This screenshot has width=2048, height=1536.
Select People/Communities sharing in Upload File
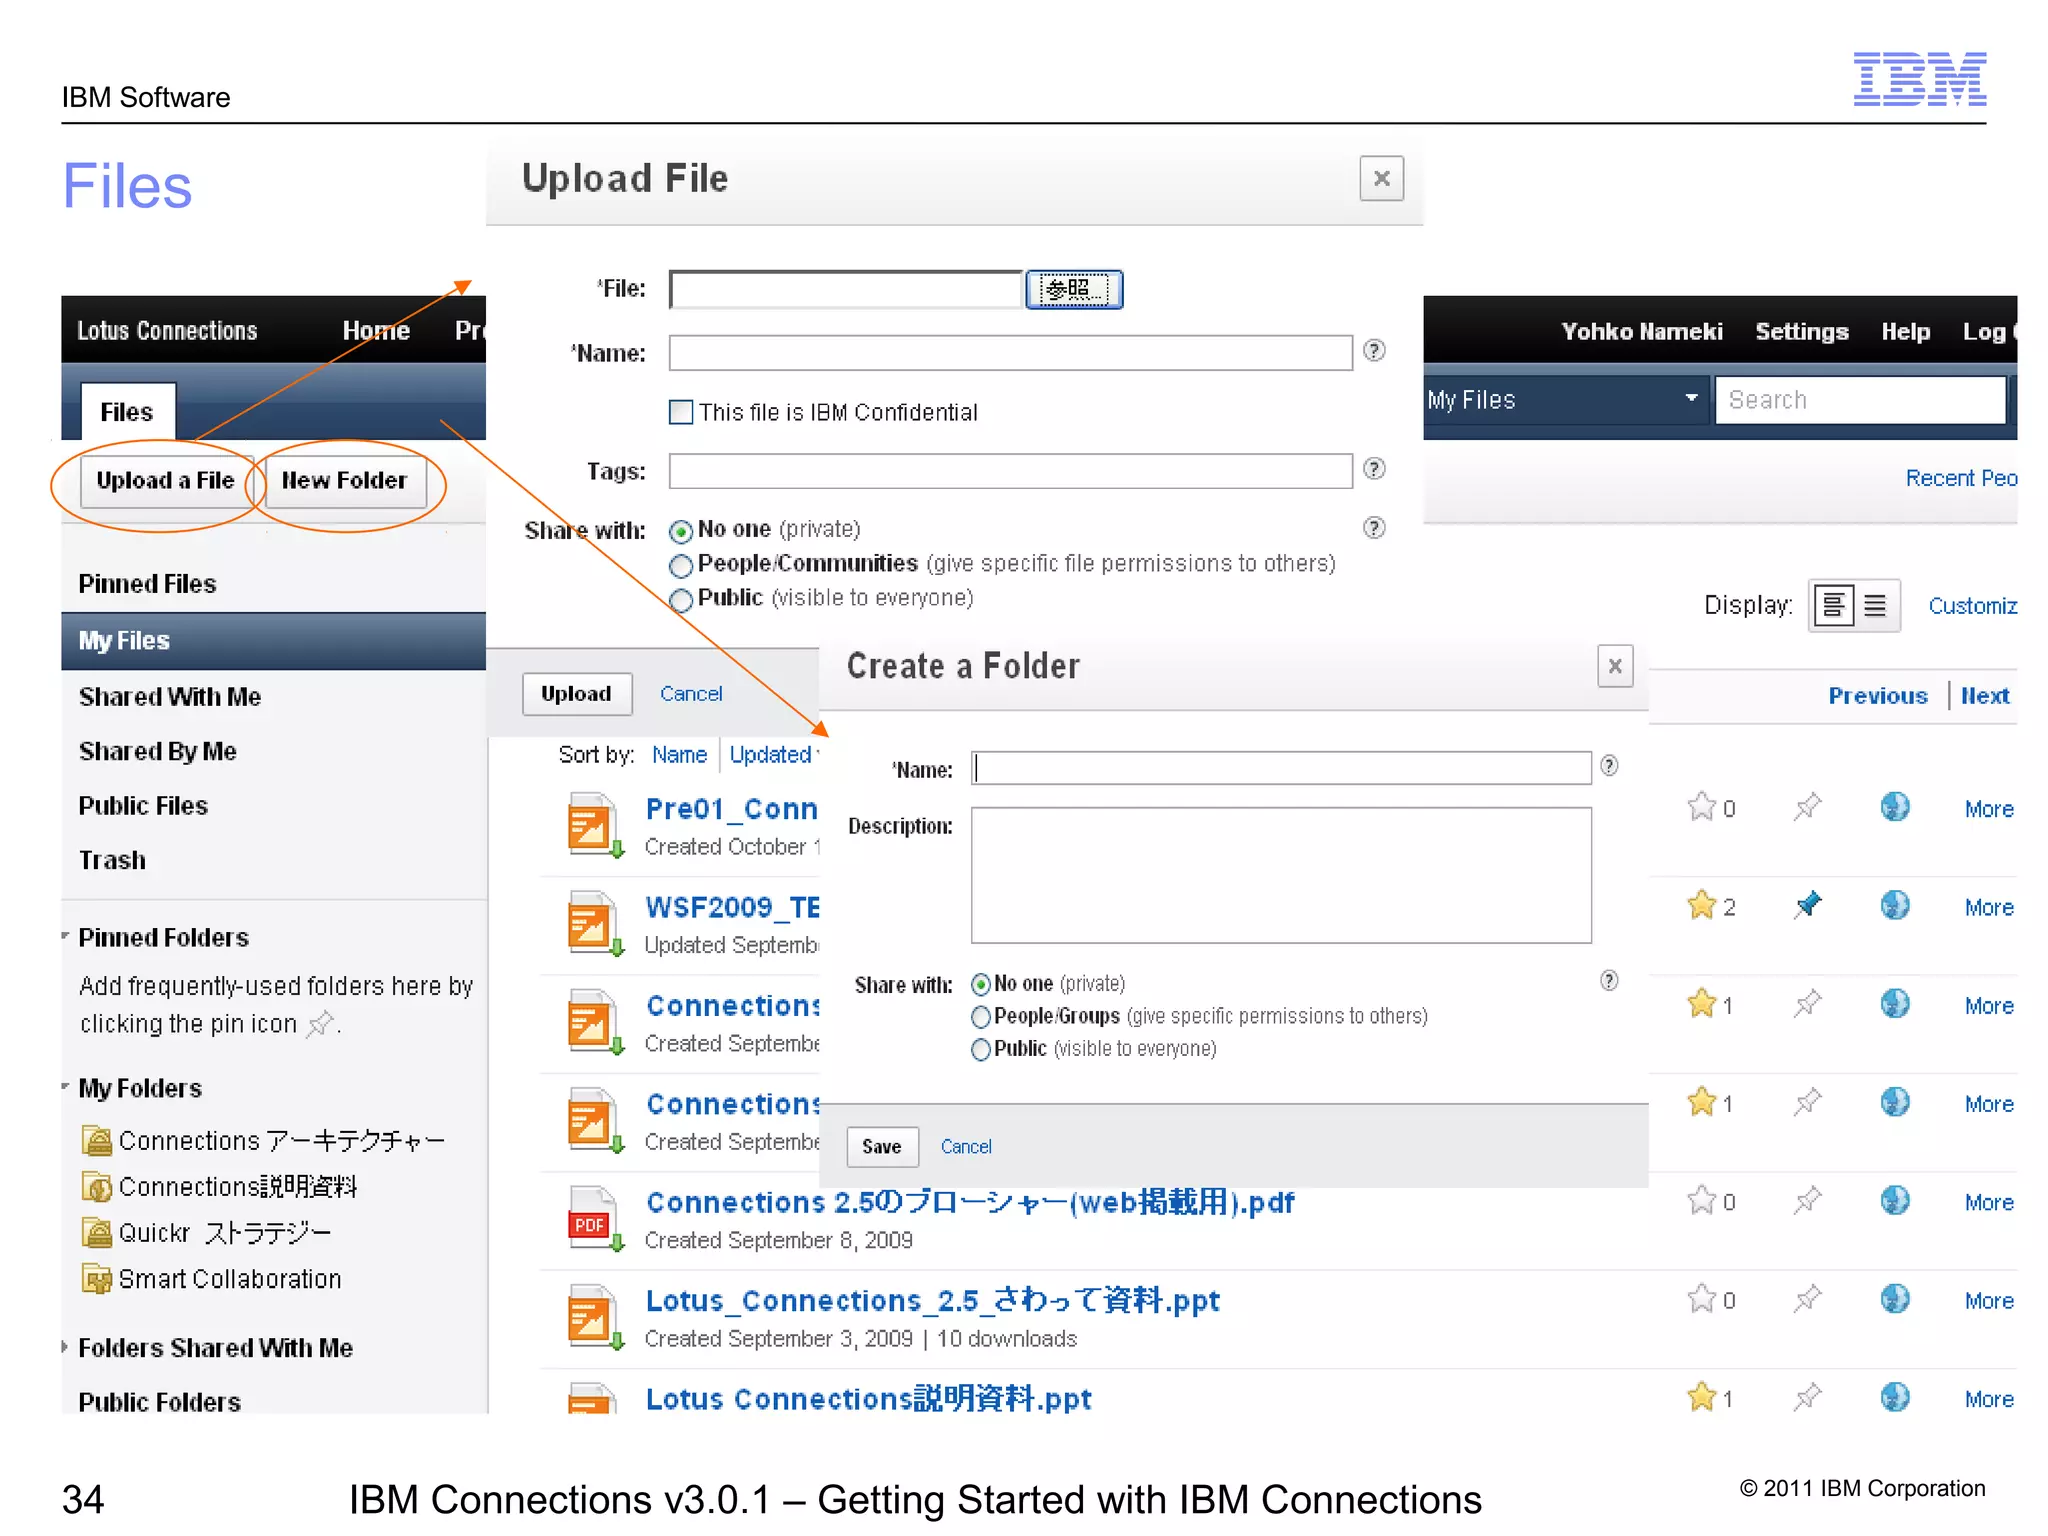(x=681, y=565)
